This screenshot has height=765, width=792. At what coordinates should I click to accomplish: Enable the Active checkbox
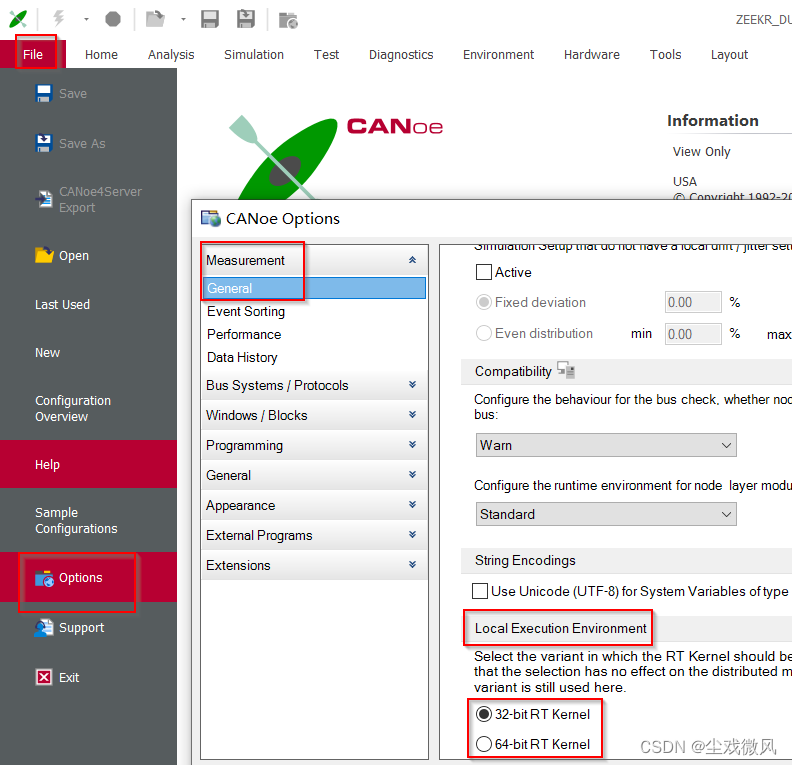click(483, 272)
